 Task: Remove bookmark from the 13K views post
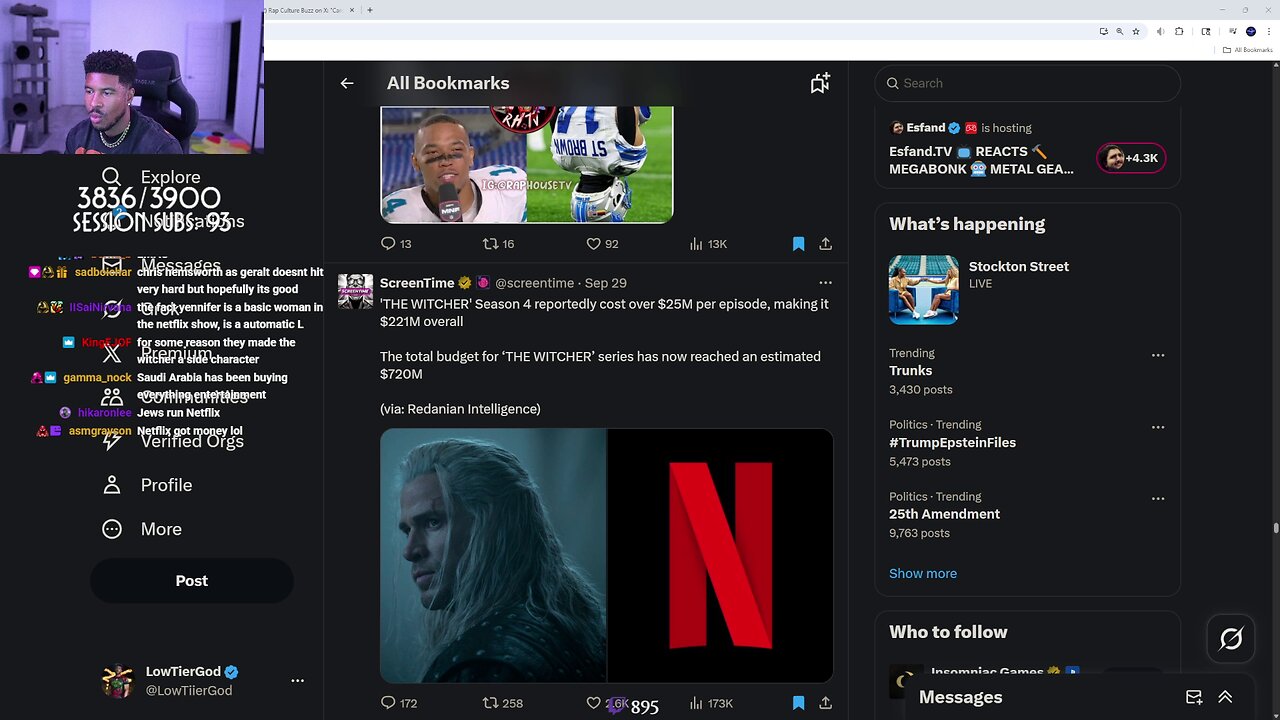(798, 244)
